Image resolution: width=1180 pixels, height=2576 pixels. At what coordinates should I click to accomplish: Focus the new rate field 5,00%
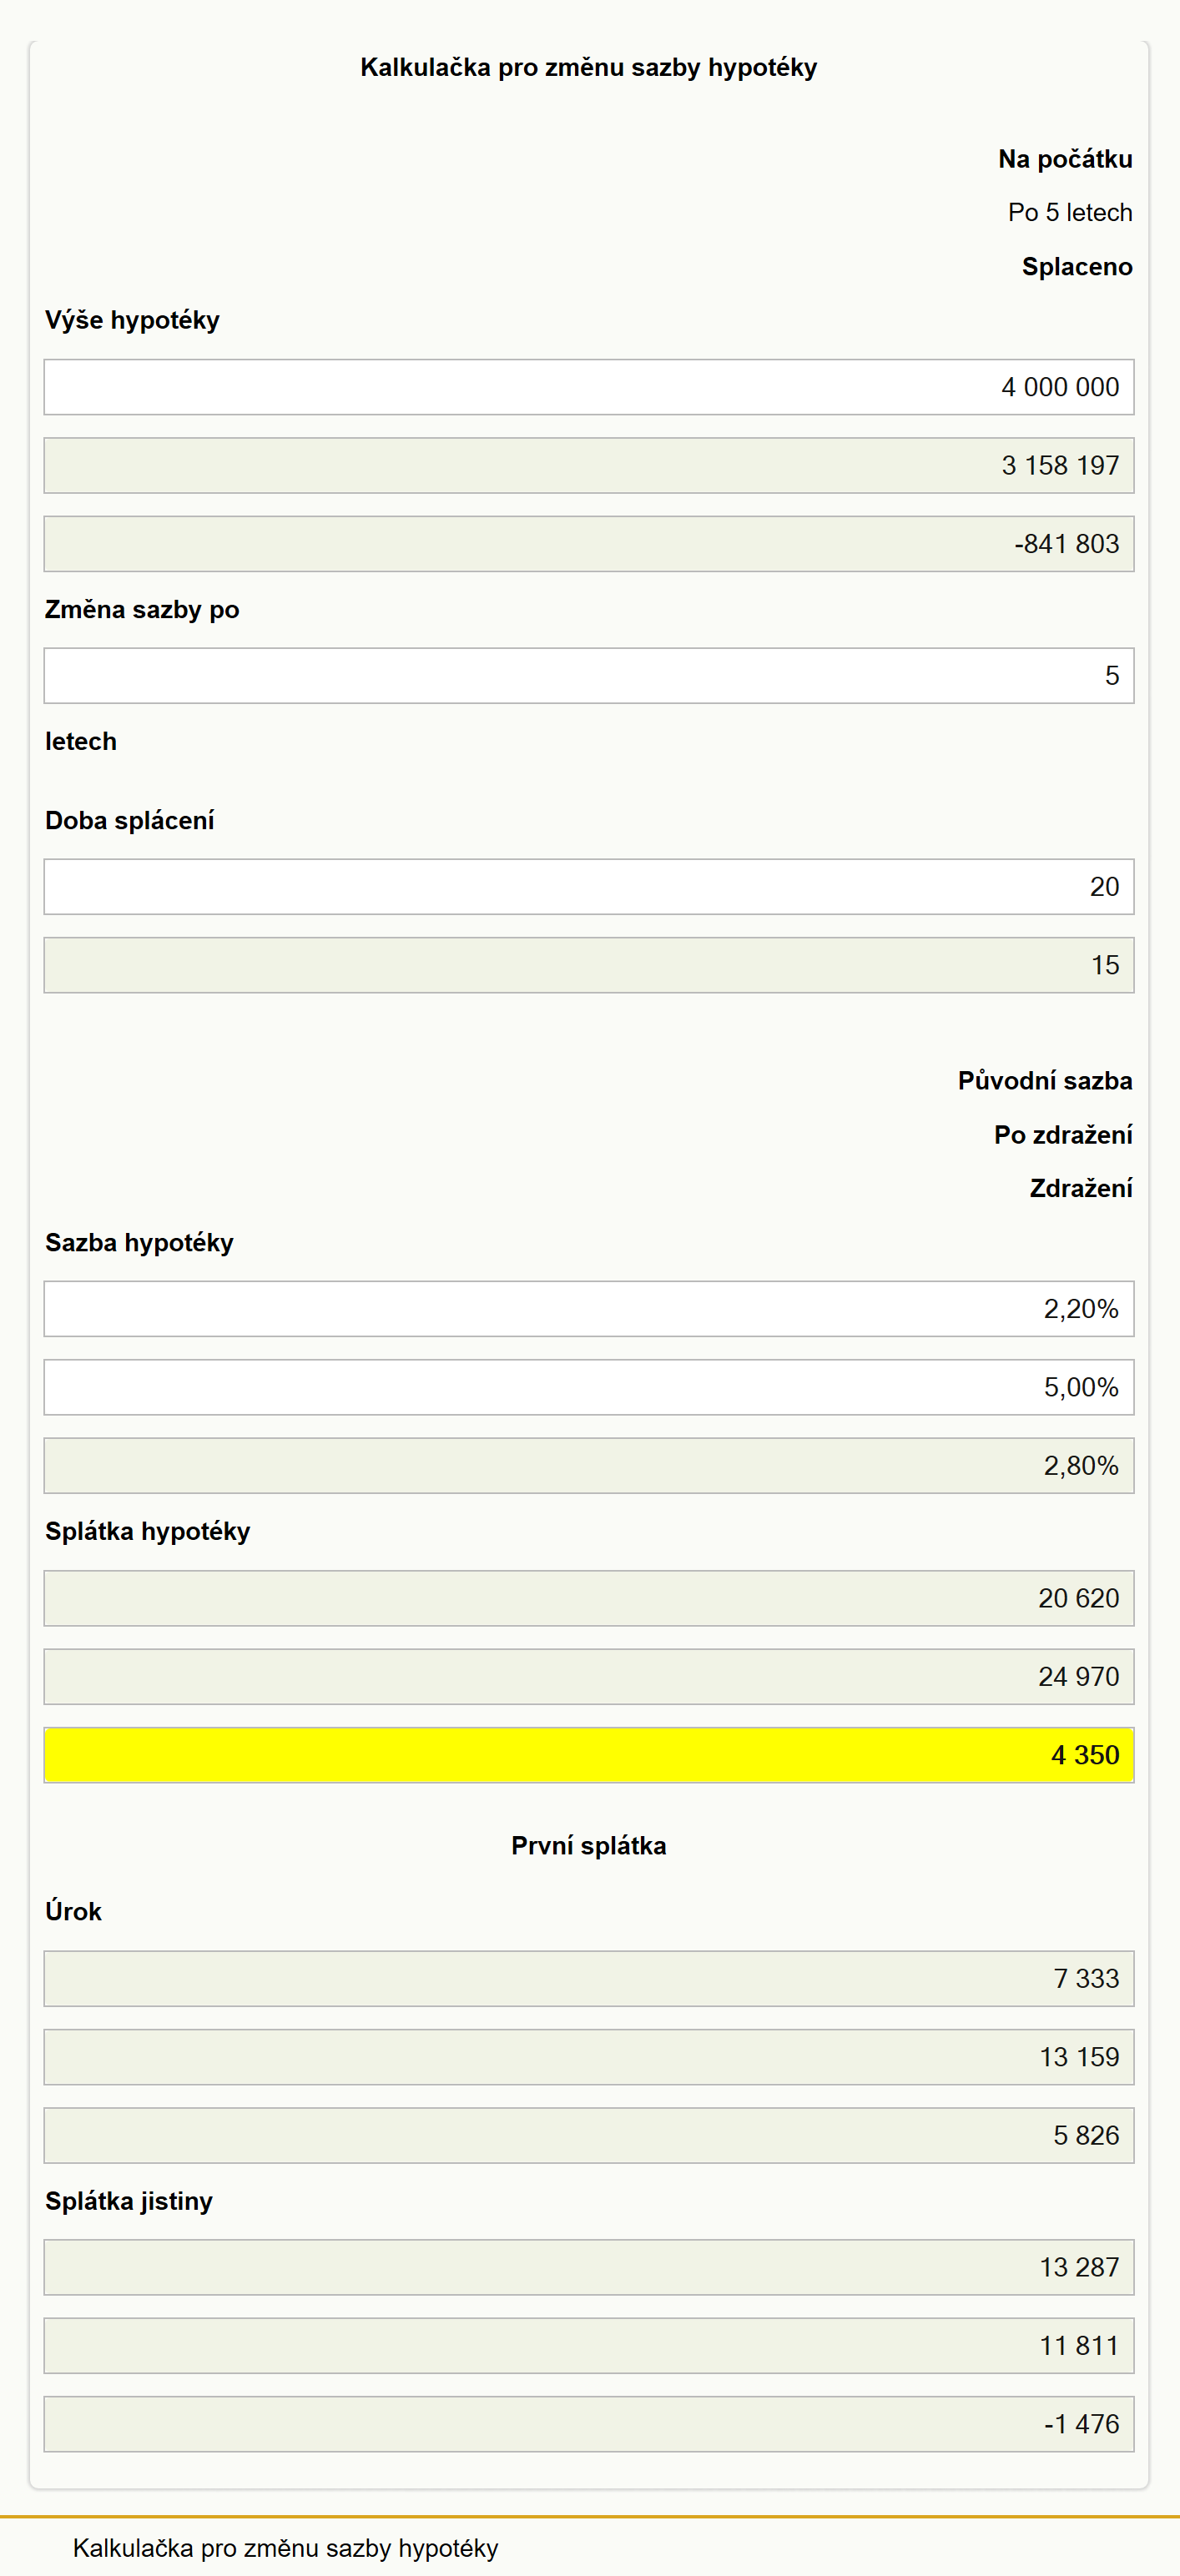tap(589, 1387)
